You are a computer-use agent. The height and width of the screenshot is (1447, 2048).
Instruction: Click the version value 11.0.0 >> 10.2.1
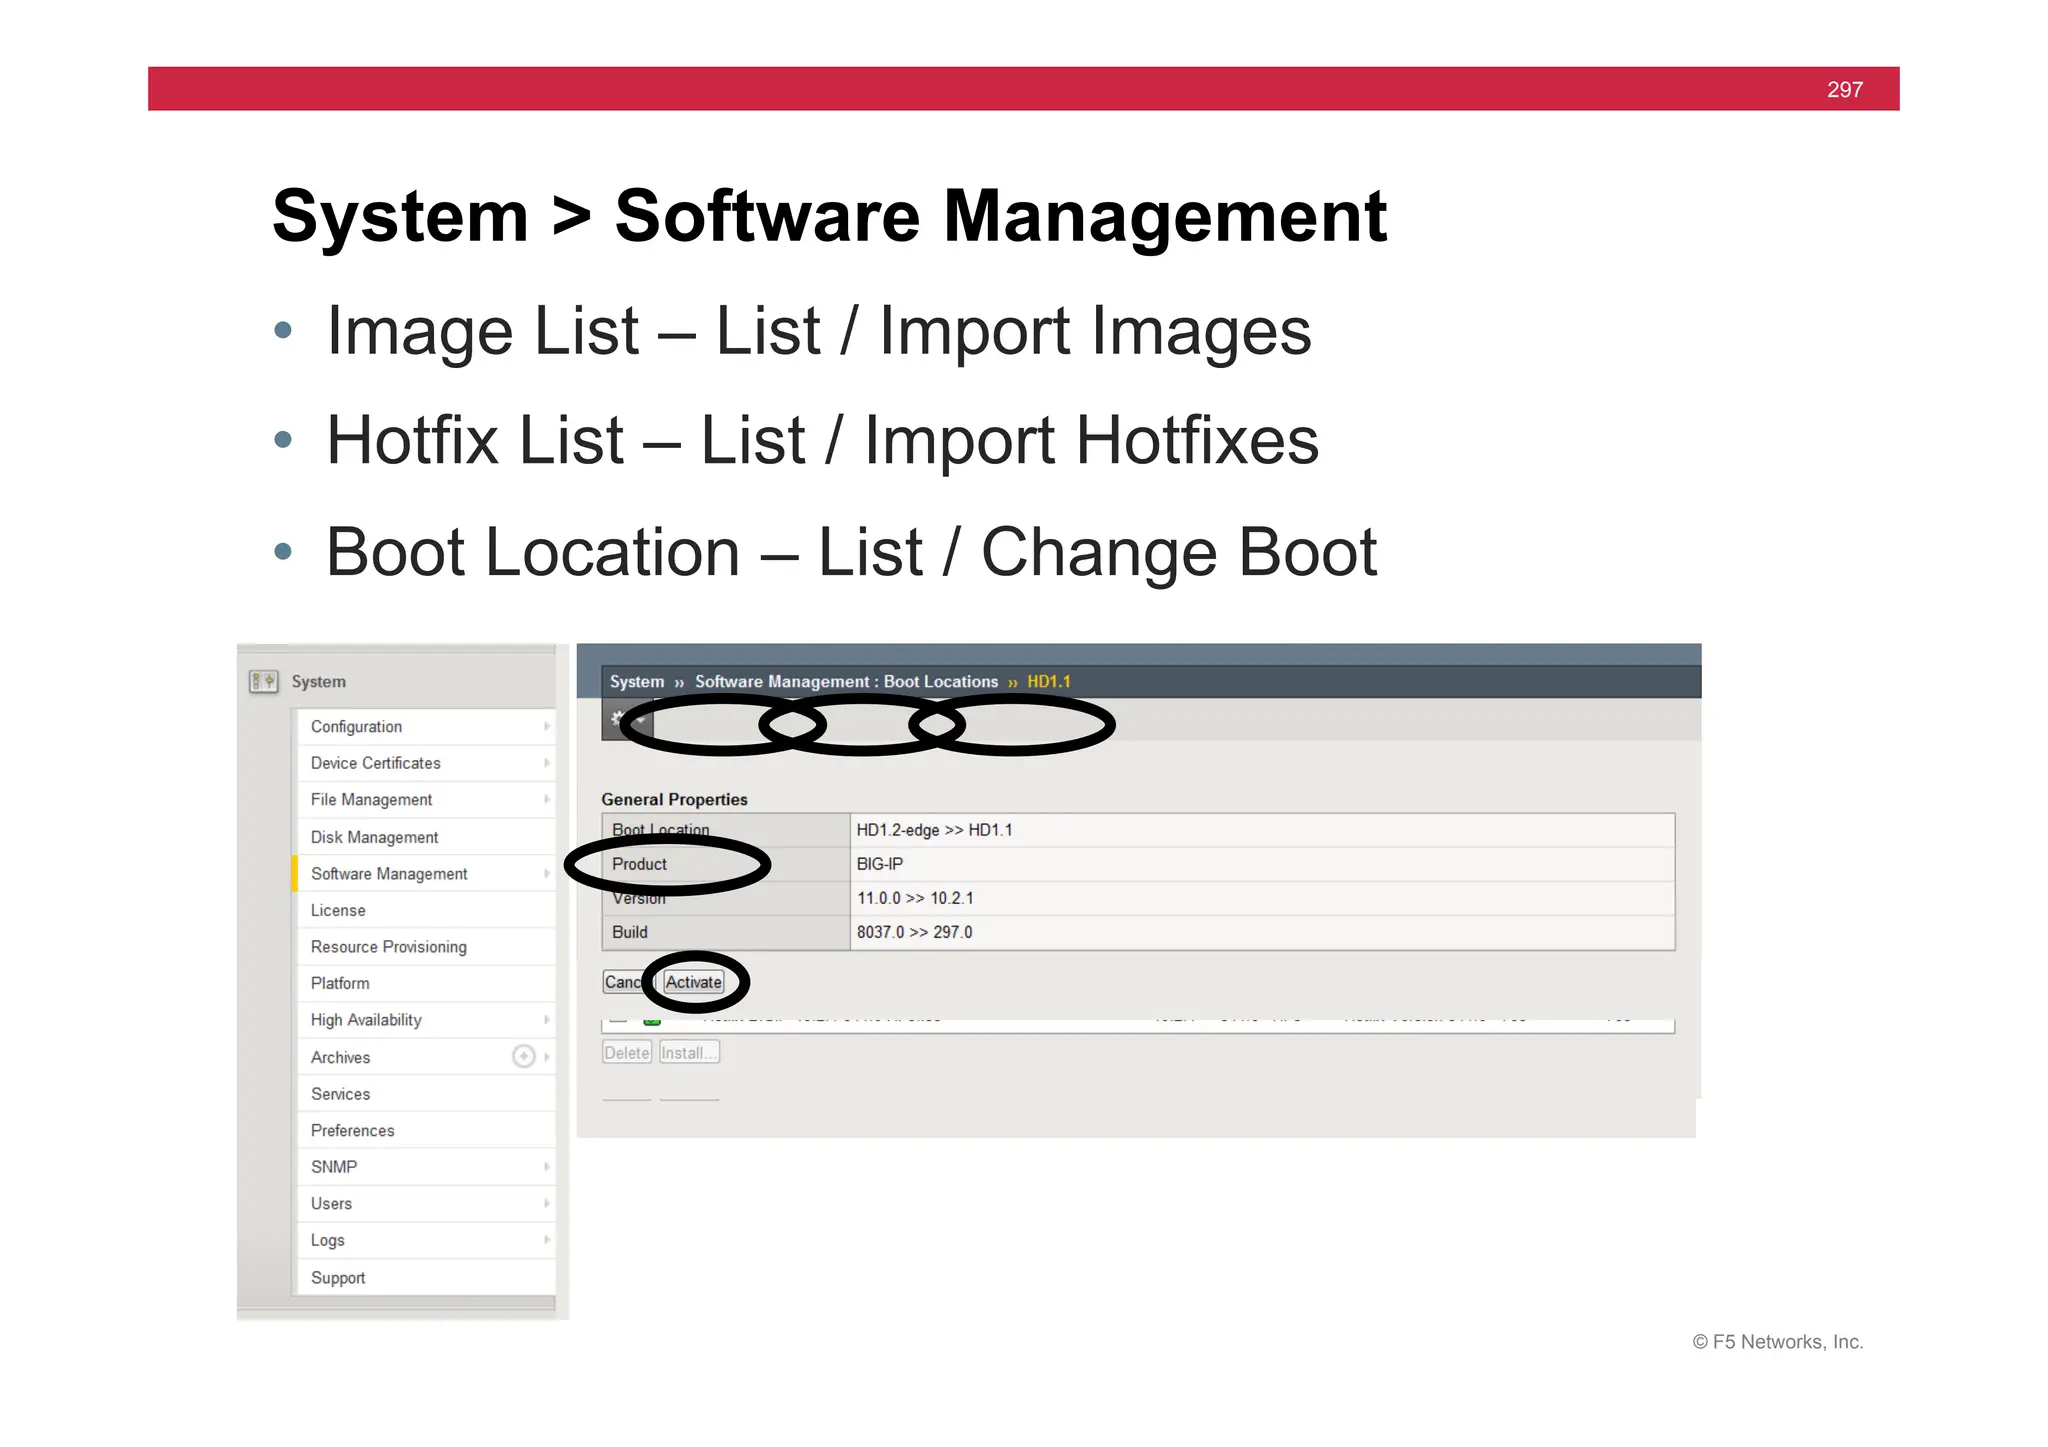tap(915, 898)
